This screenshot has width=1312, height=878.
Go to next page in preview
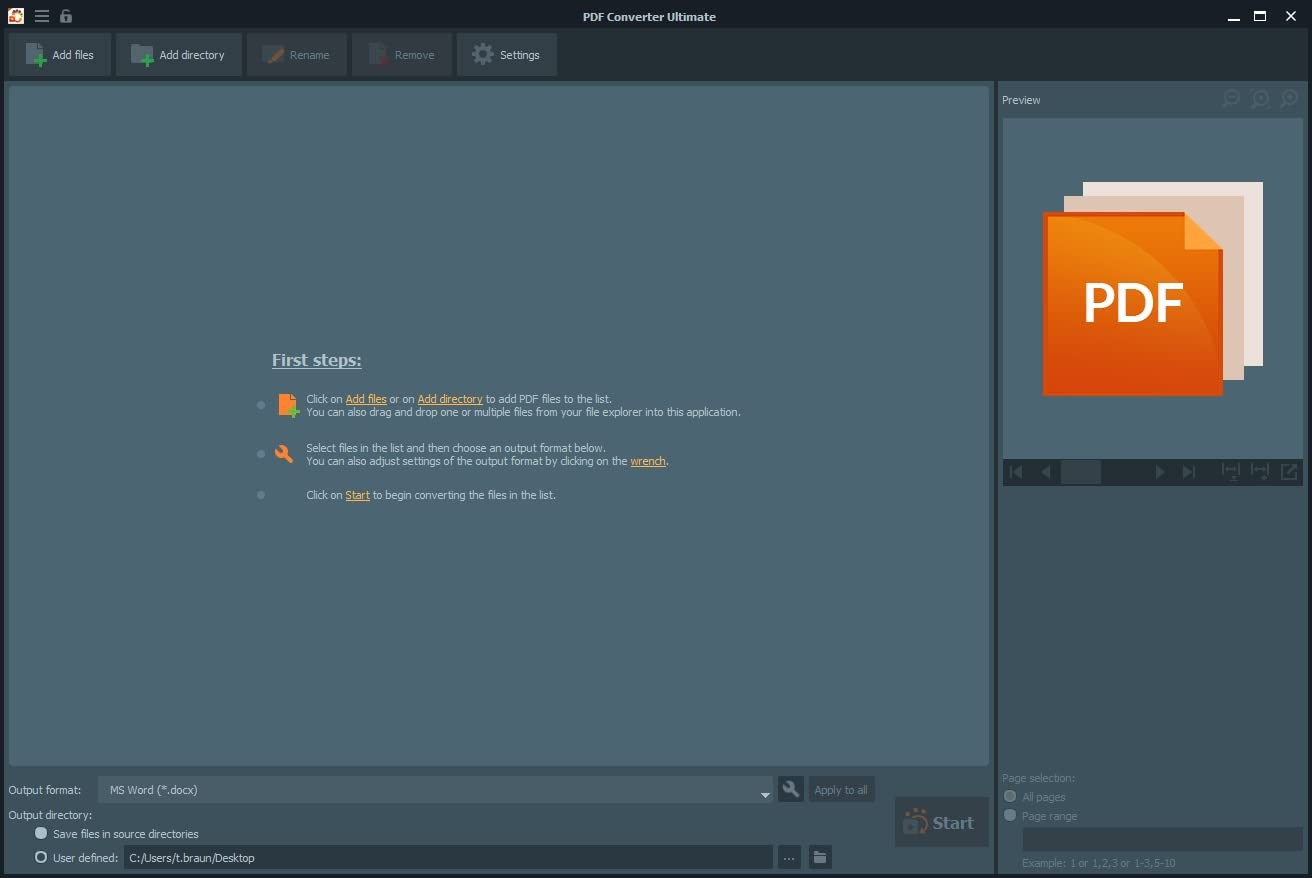pos(1160,472)
